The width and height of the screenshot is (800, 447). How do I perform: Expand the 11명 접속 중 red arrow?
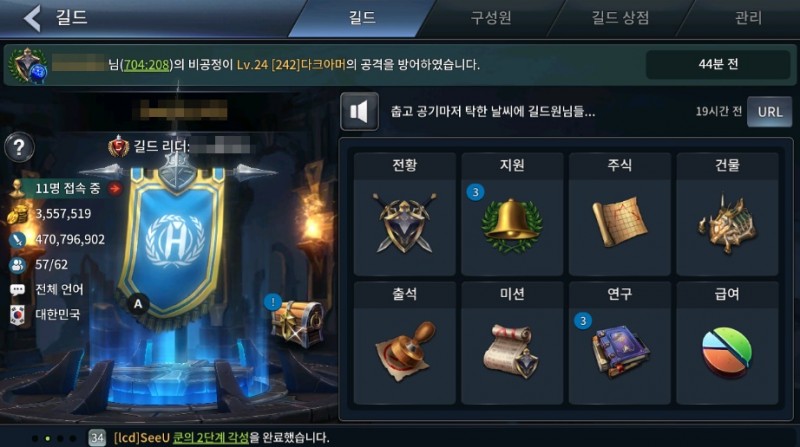[115, 188]
